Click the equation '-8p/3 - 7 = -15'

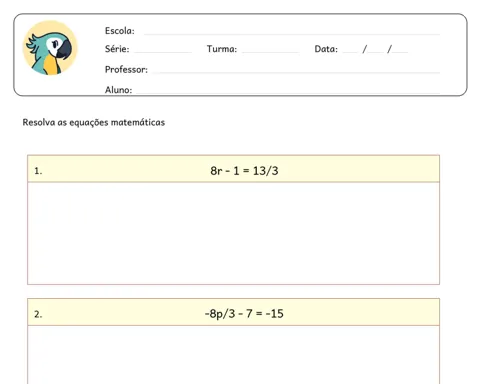244,314
